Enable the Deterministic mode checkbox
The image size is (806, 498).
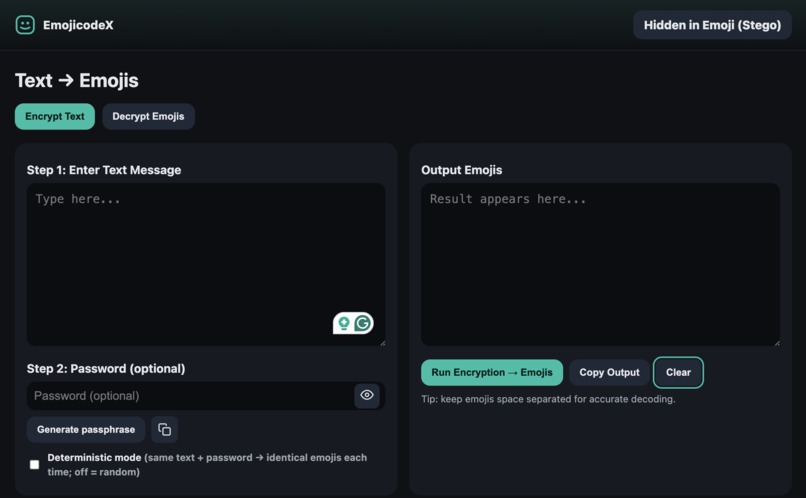pyautogui.click(x=34, y=465)
